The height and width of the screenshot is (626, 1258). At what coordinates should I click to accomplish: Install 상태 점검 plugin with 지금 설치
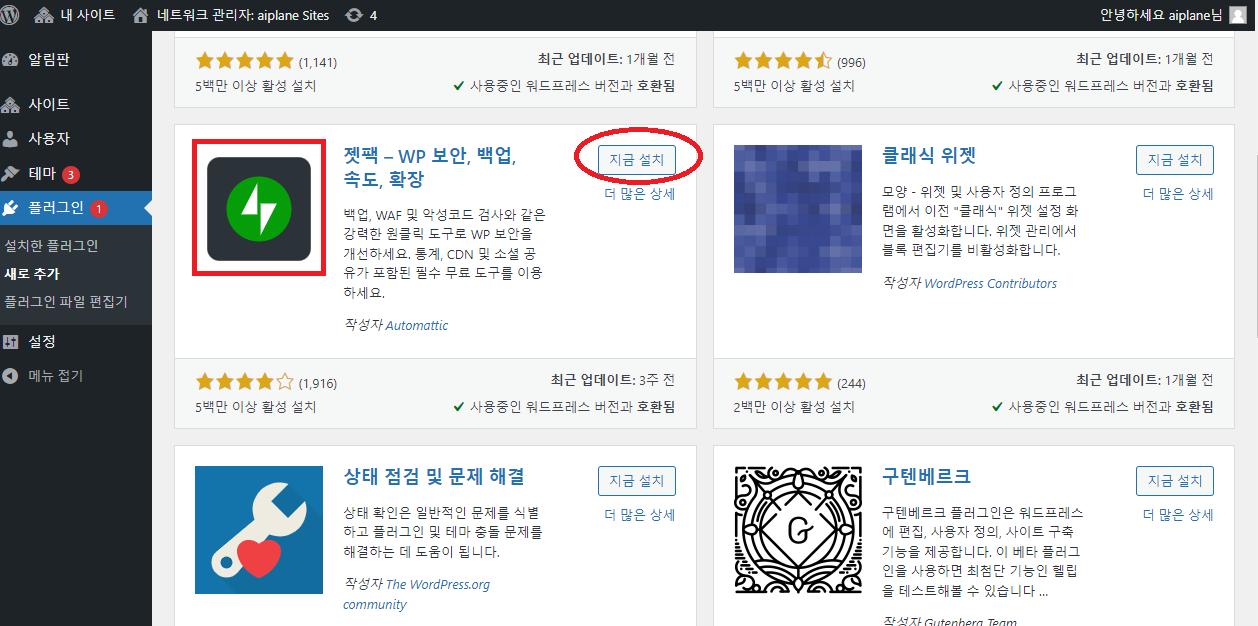click(637, 481)
